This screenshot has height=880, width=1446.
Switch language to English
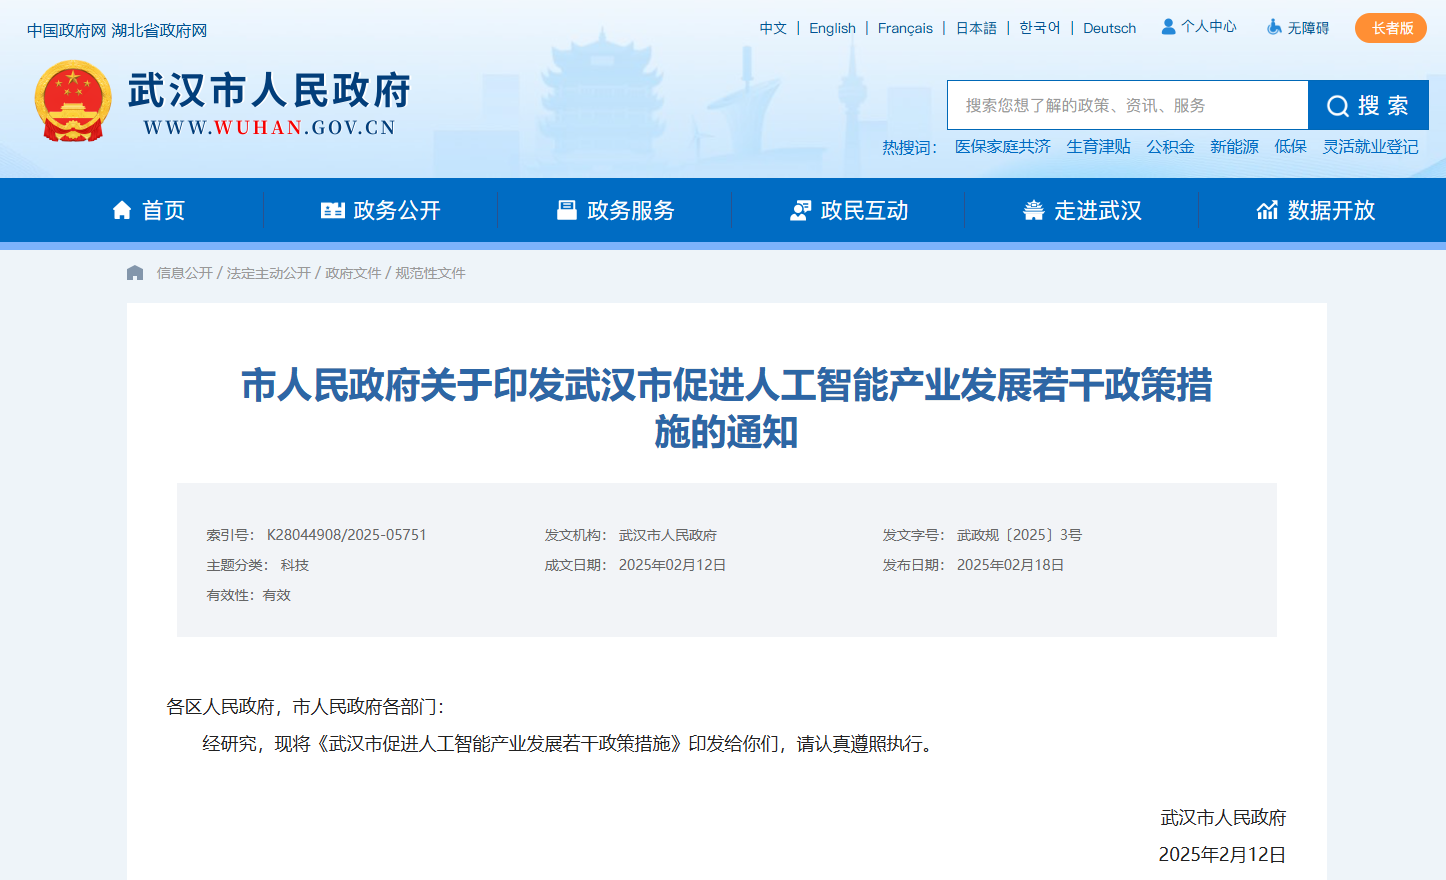pos(832,28)
